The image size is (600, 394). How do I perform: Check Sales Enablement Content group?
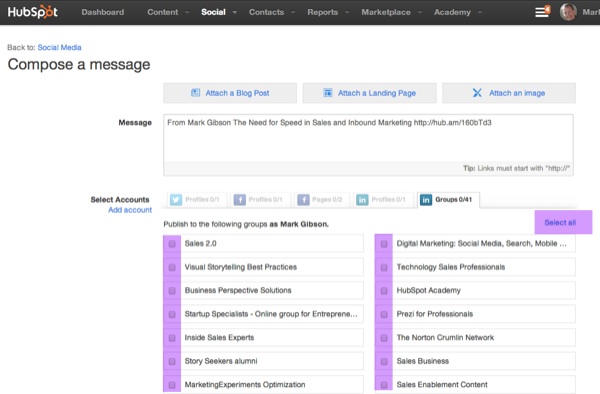(384, 385)
